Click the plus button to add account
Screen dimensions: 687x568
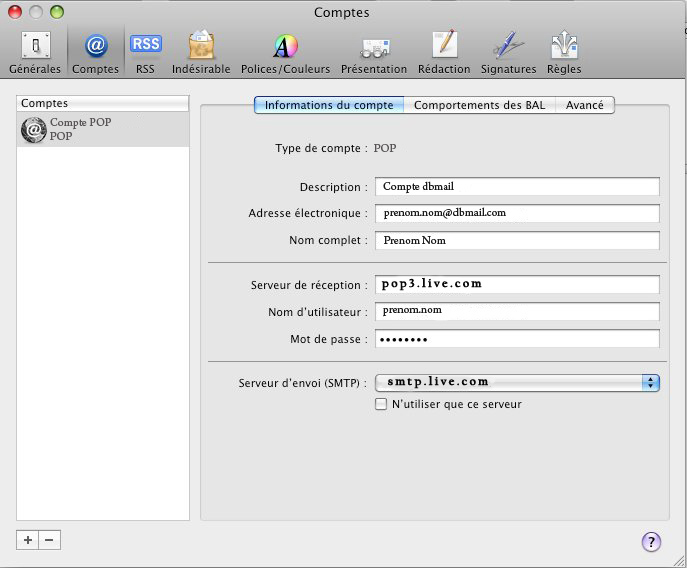pos(28,540)
